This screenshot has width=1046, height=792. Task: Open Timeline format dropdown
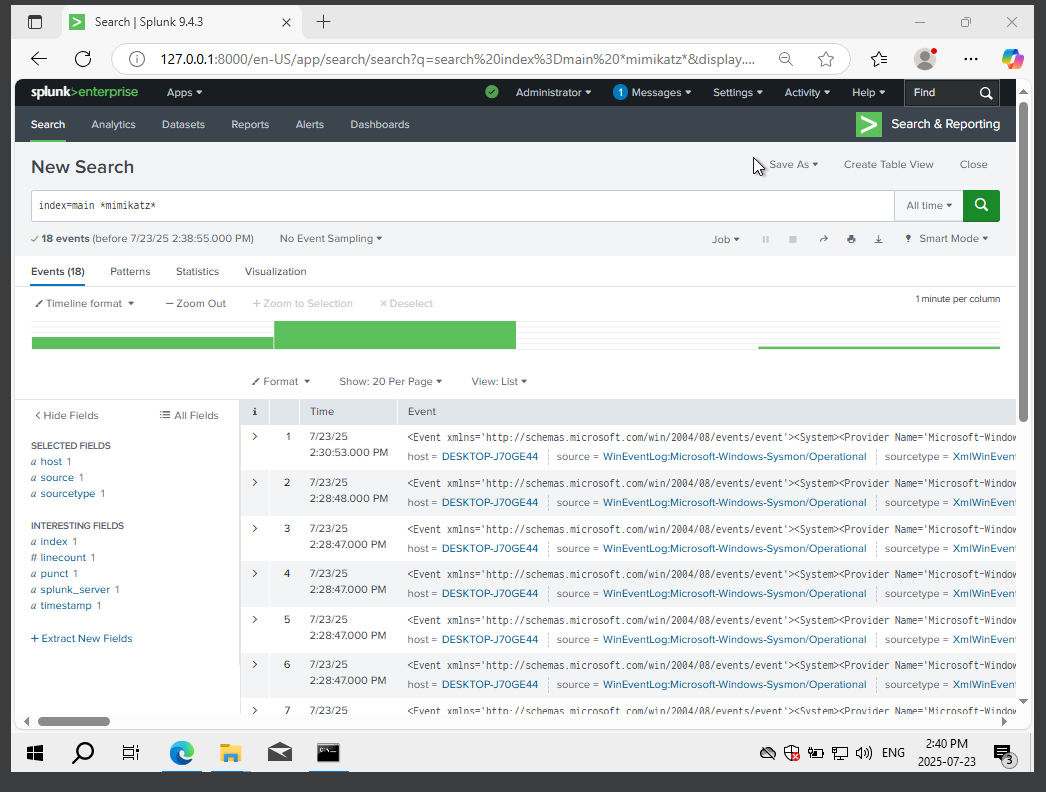pyautogui.click(x=85, y=304)
